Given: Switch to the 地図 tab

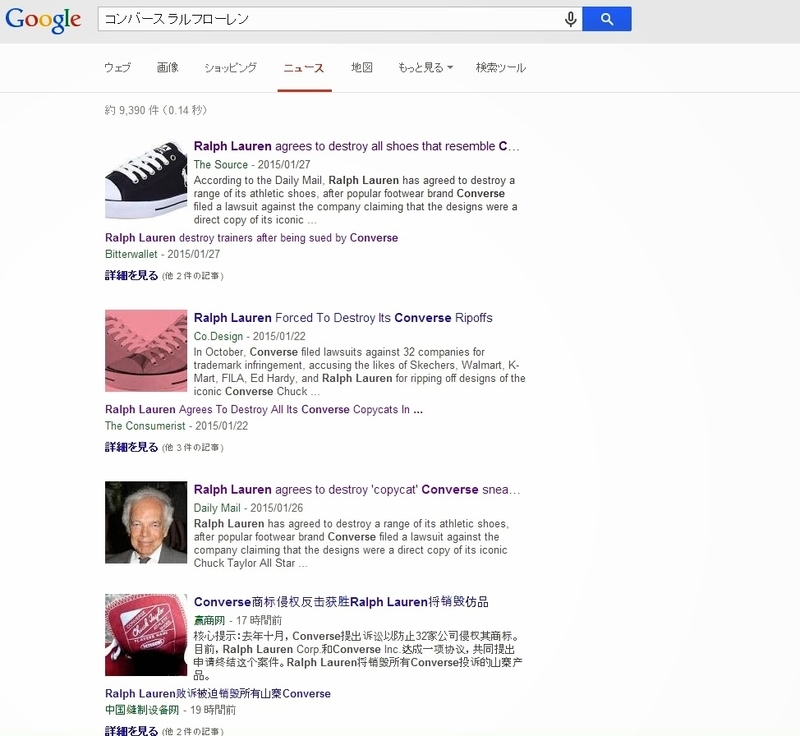Looking at the screenshot, I should pyautogui.click(x=362, y=67).
